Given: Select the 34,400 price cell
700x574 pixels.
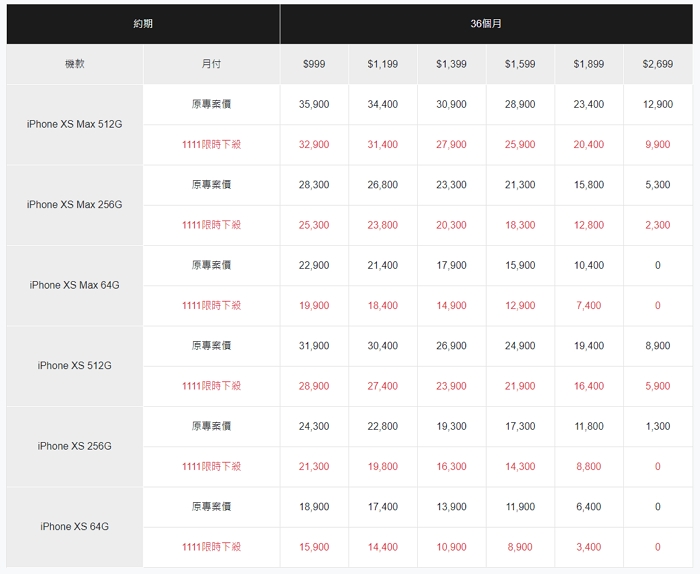Looking at the screenshot, I should [x=383, y=104].
